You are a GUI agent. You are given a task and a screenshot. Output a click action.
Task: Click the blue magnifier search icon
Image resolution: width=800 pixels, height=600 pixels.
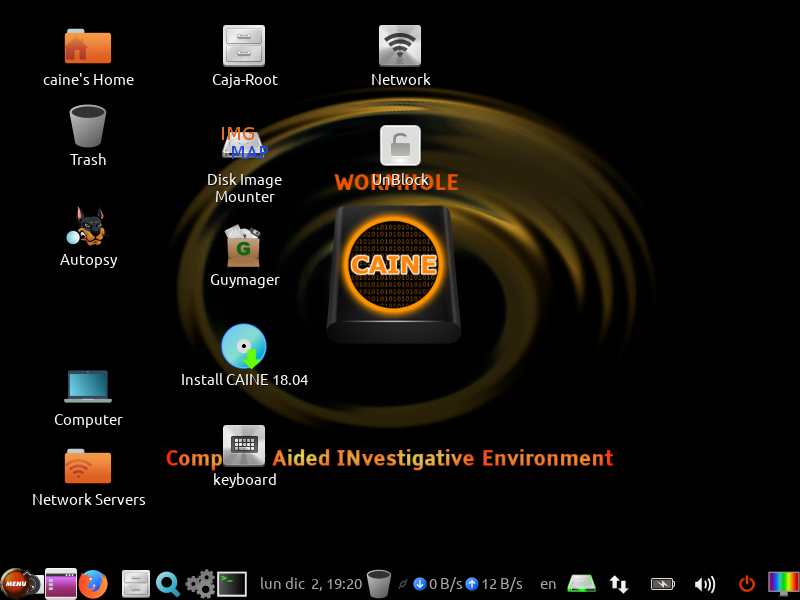(x=167, y=584)
